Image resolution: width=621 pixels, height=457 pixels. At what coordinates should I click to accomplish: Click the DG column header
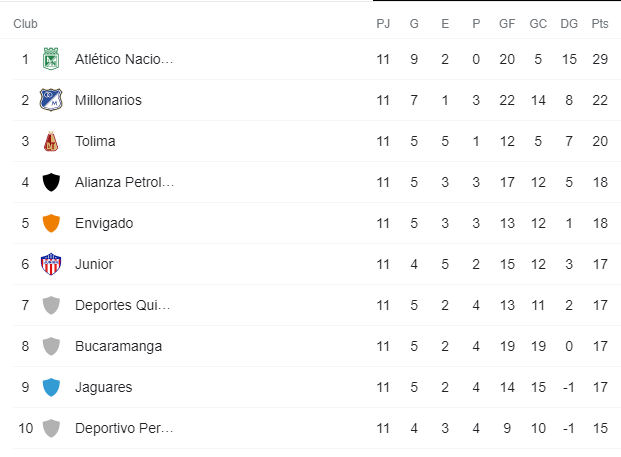coord(569,24)
